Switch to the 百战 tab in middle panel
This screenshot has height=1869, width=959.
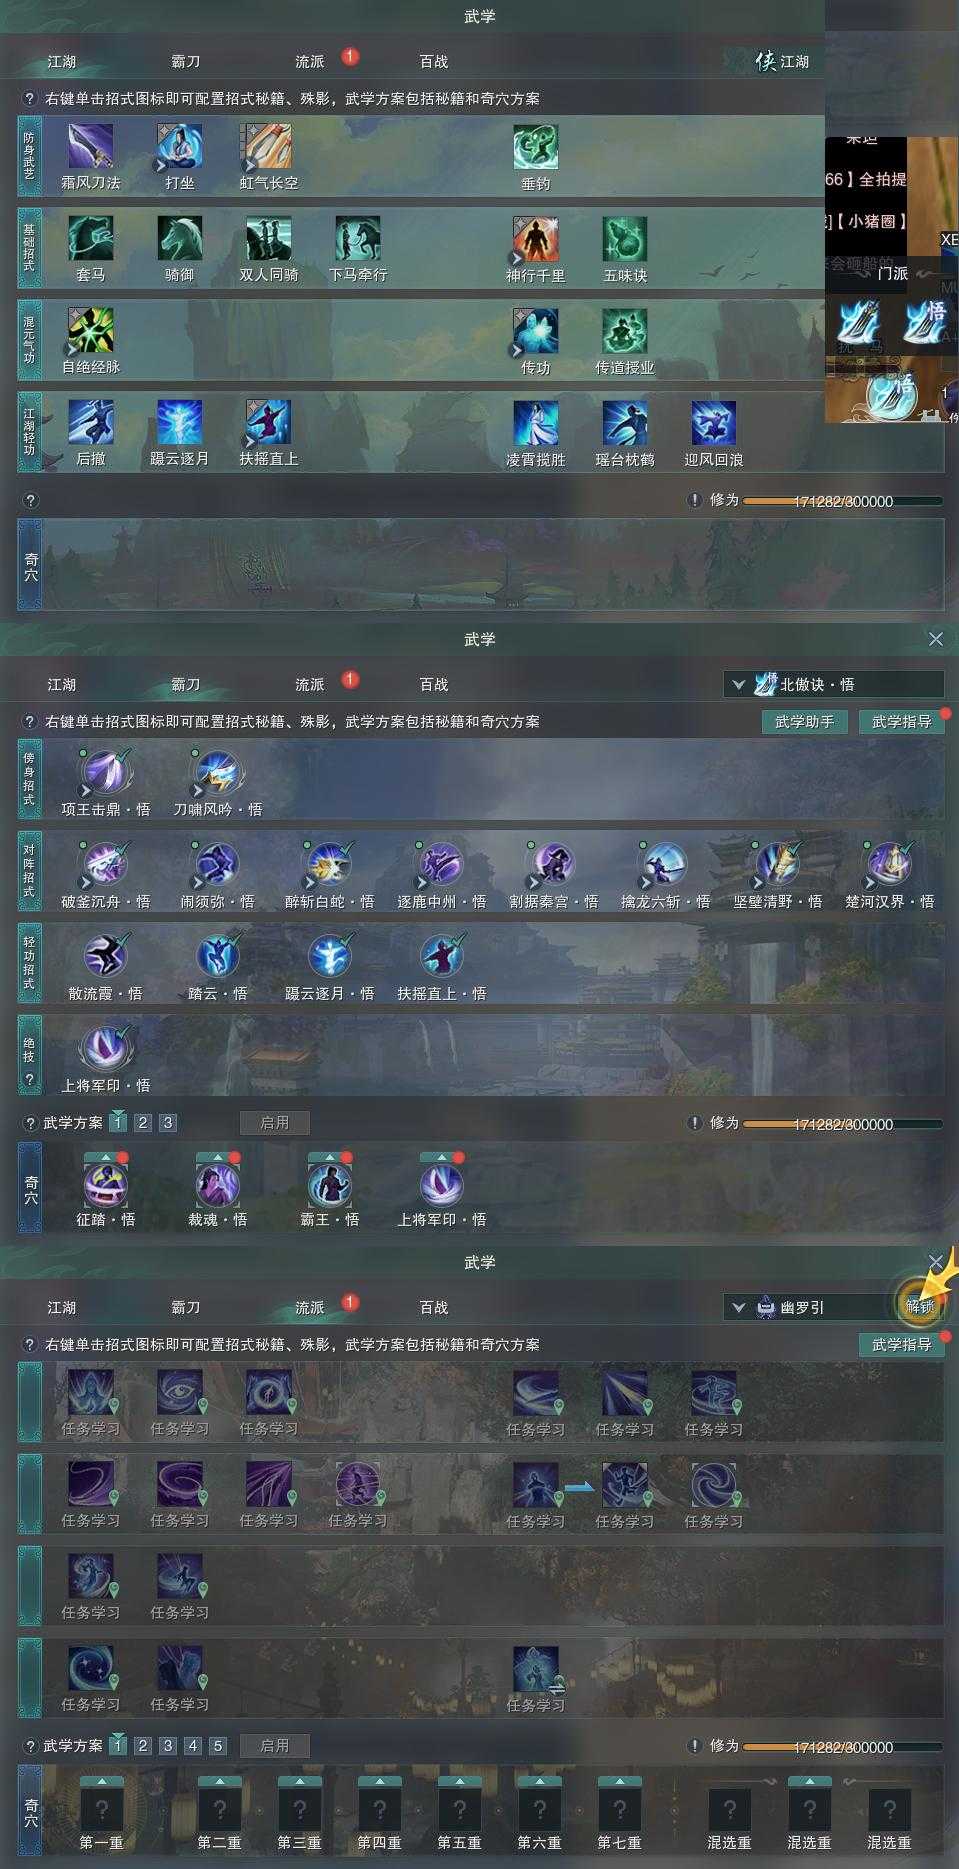434,684
